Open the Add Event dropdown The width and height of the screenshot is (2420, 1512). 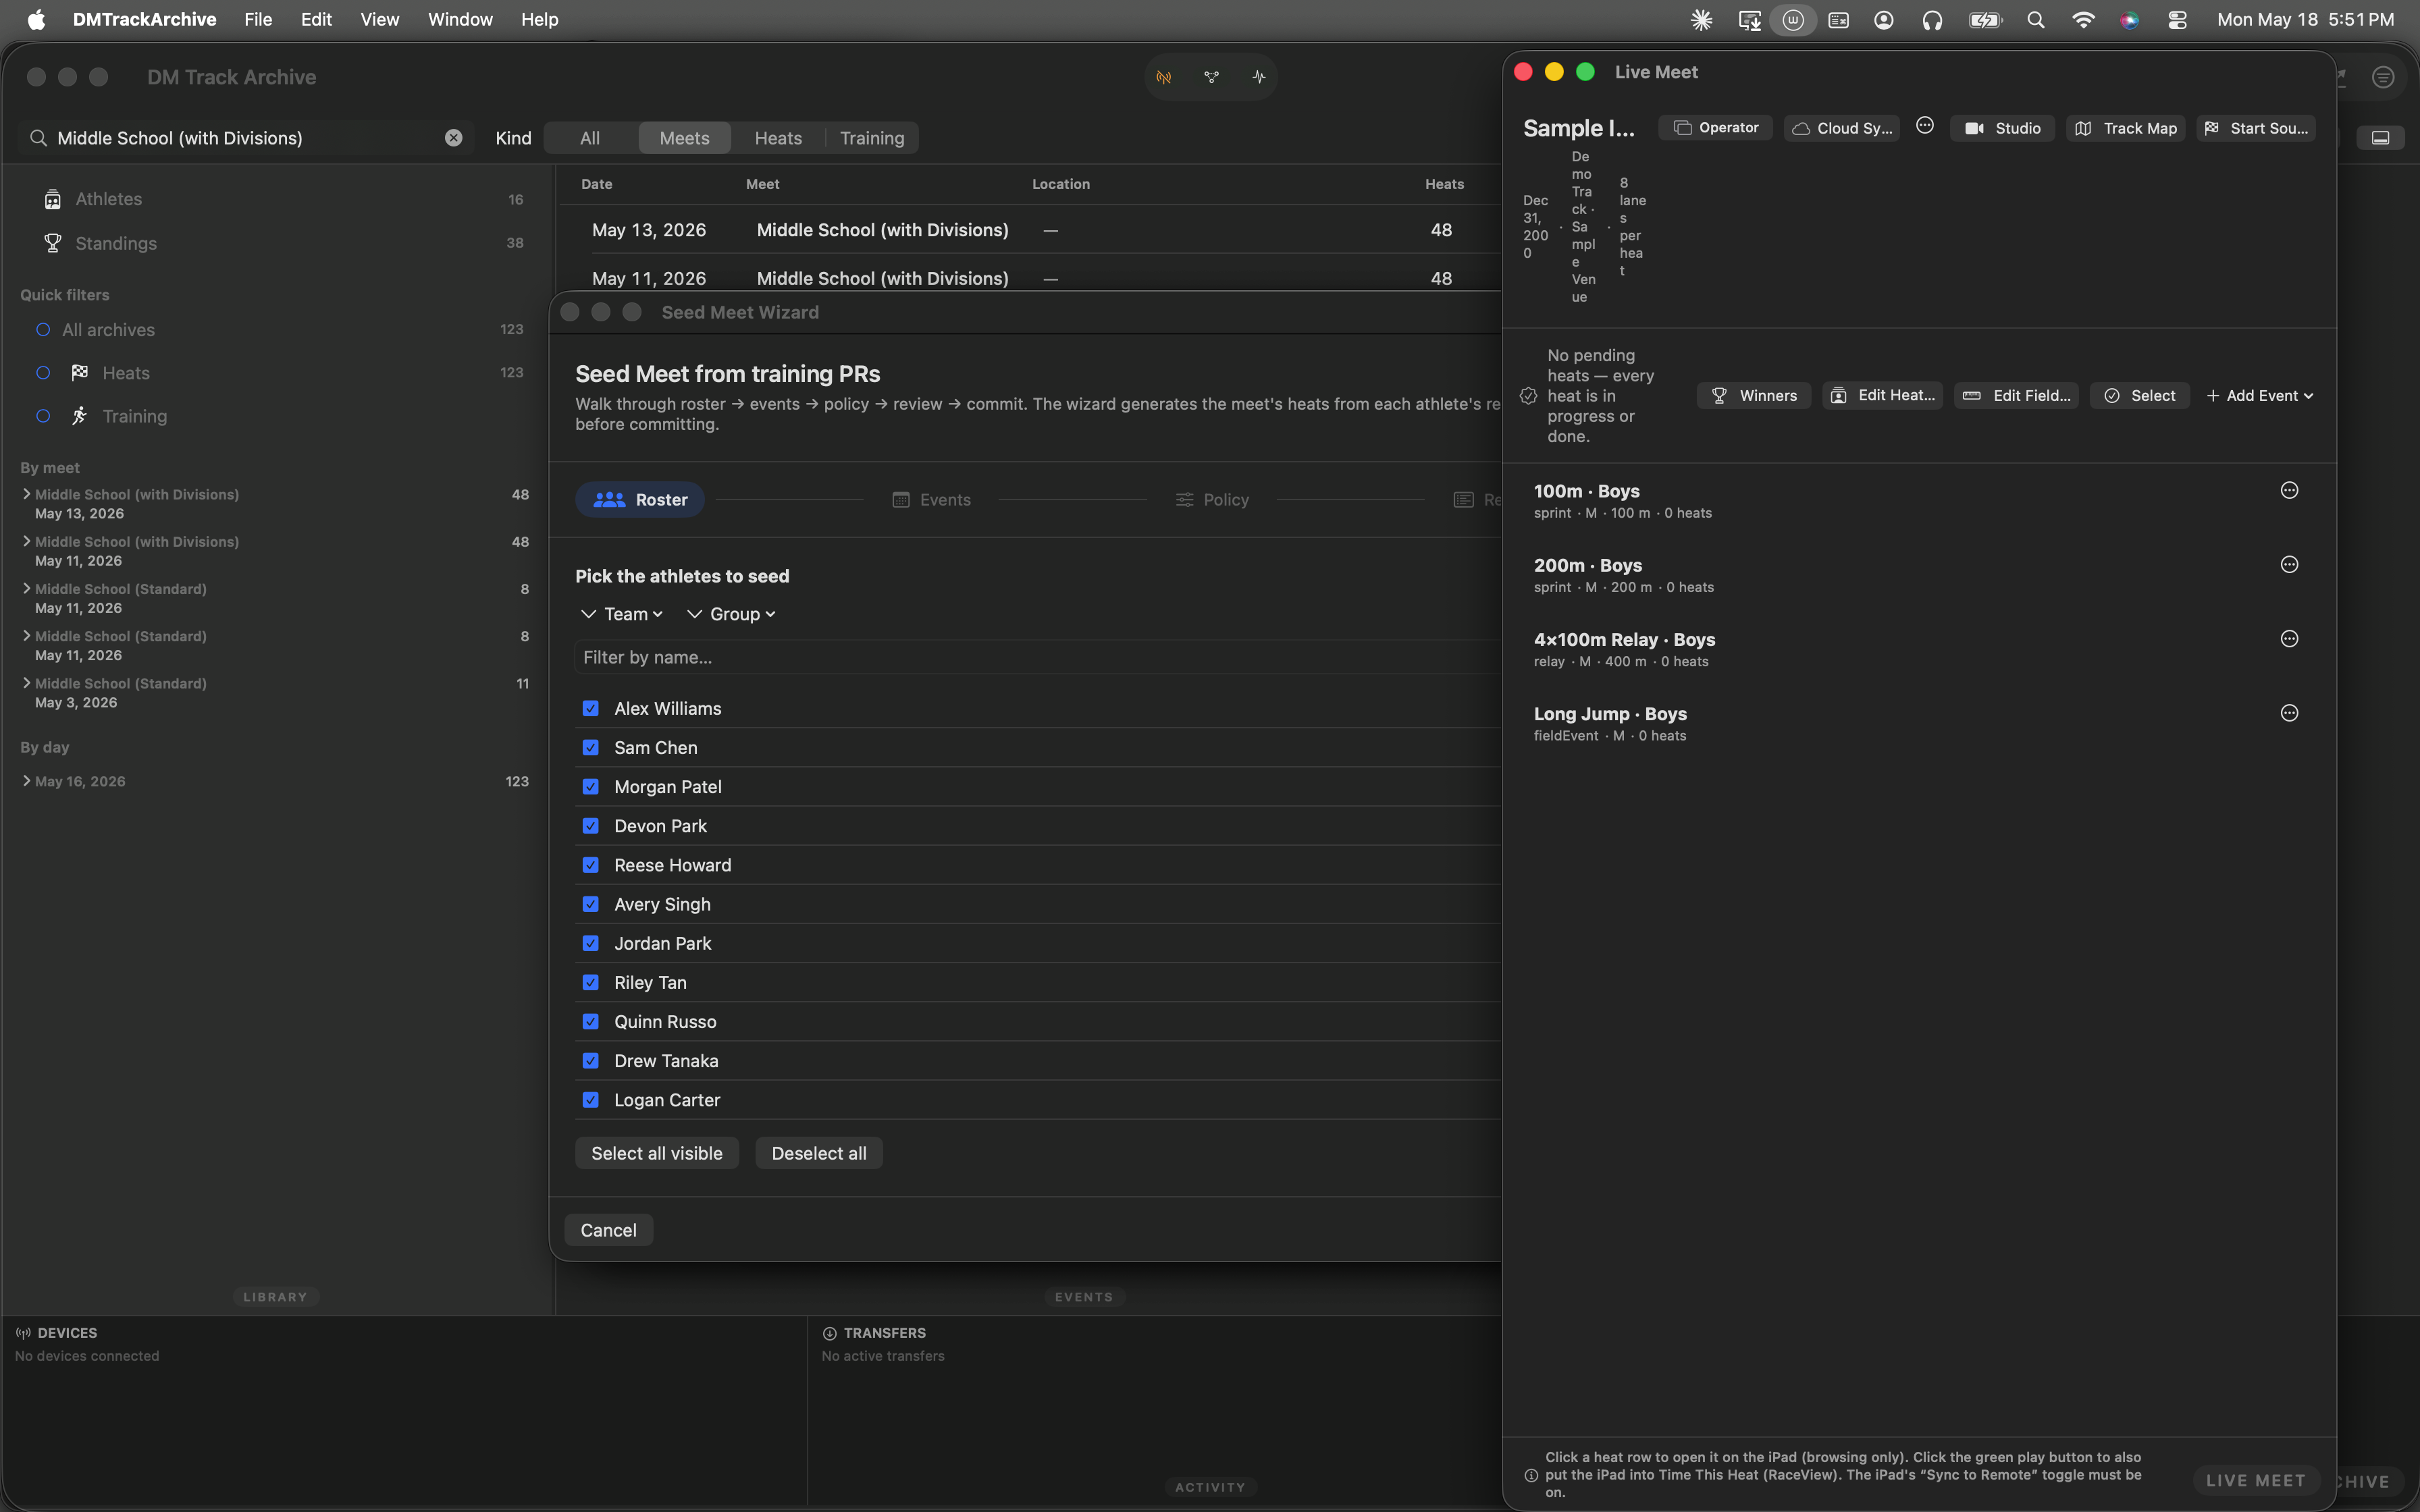(2260, 396)
